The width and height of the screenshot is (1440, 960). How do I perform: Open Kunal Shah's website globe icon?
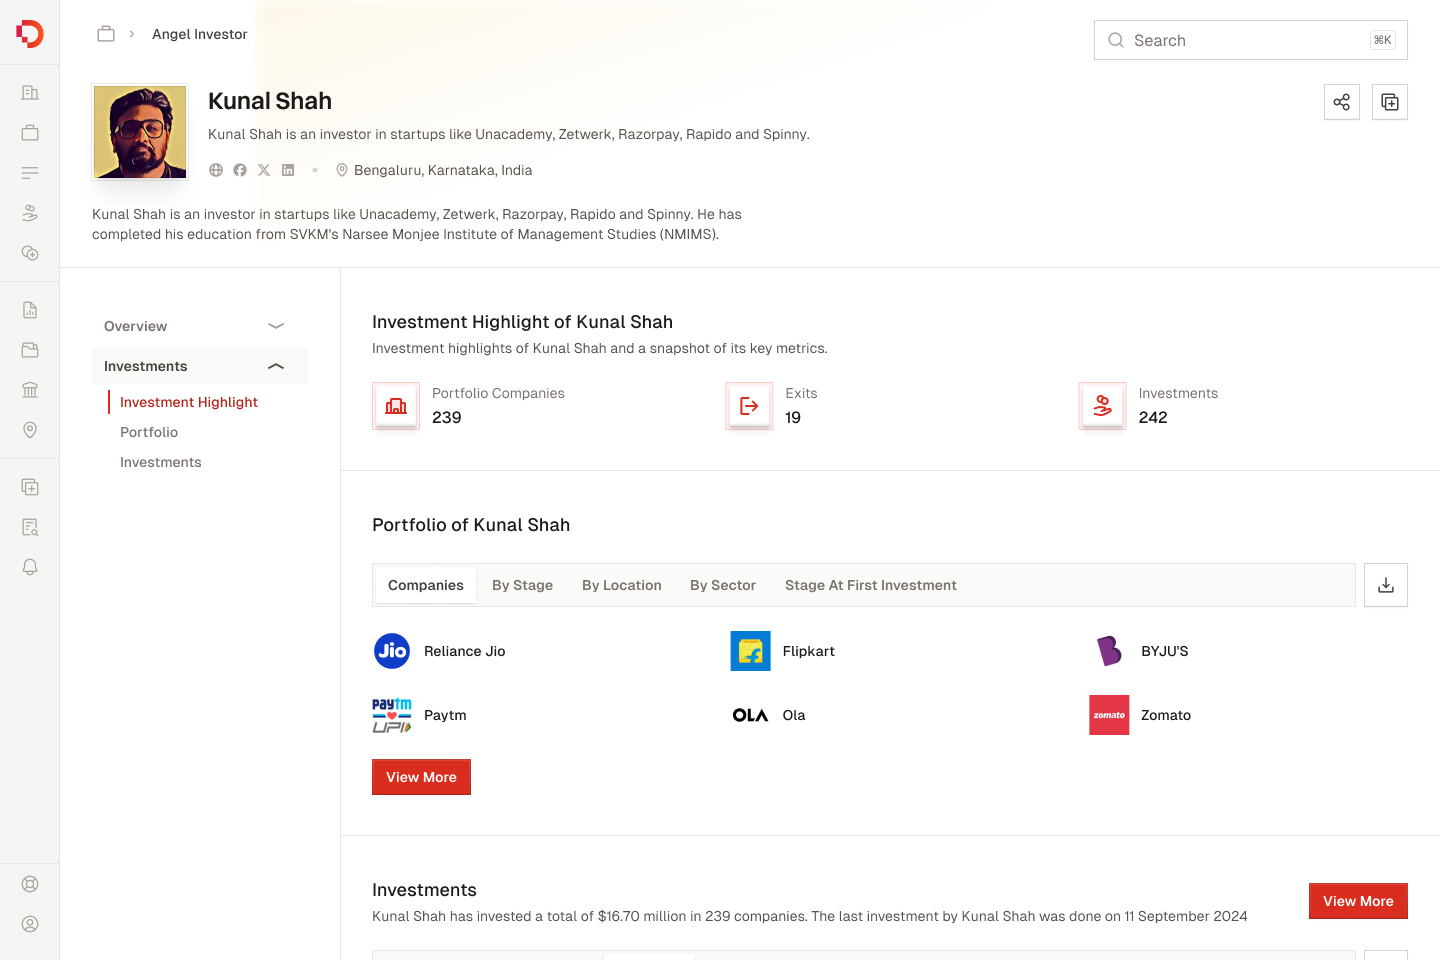(216, 170)
